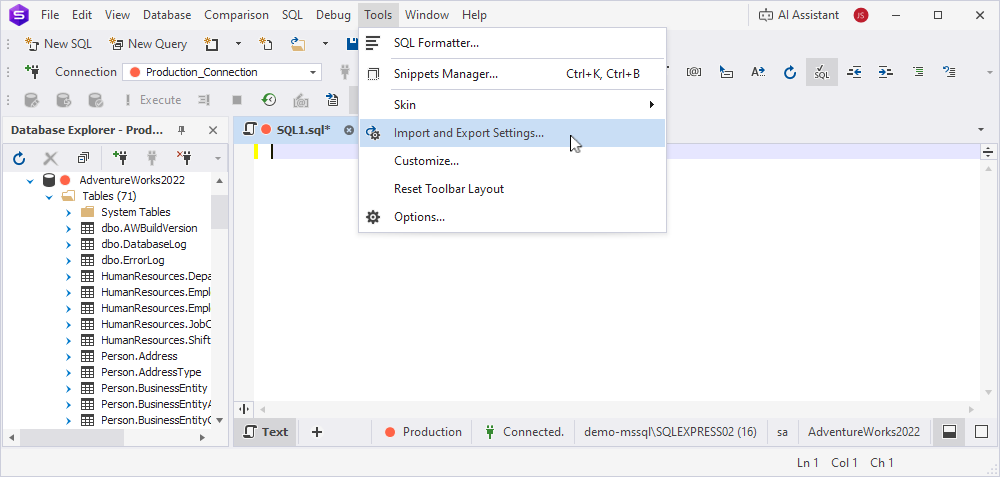The height and width of the screenshot is (477, 1000).
Task: Open the SQL Formatter menu item
Action: [x=513, y=43]
